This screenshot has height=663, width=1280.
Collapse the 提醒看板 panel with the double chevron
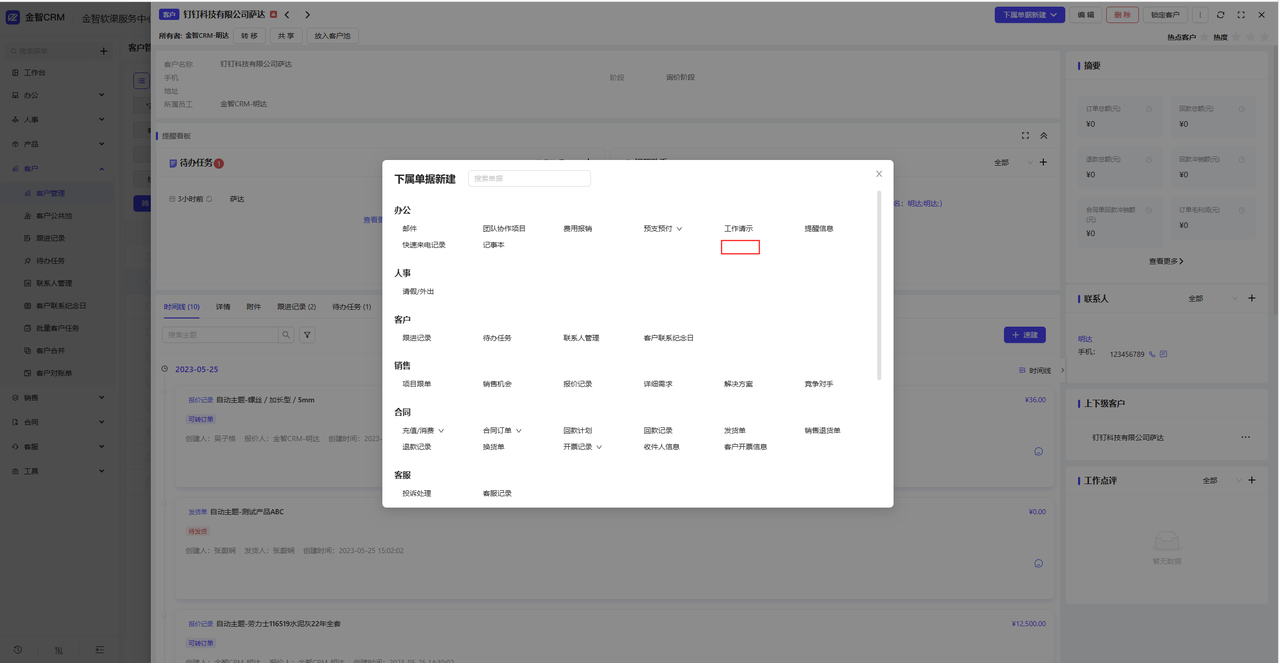(1044, 136)
